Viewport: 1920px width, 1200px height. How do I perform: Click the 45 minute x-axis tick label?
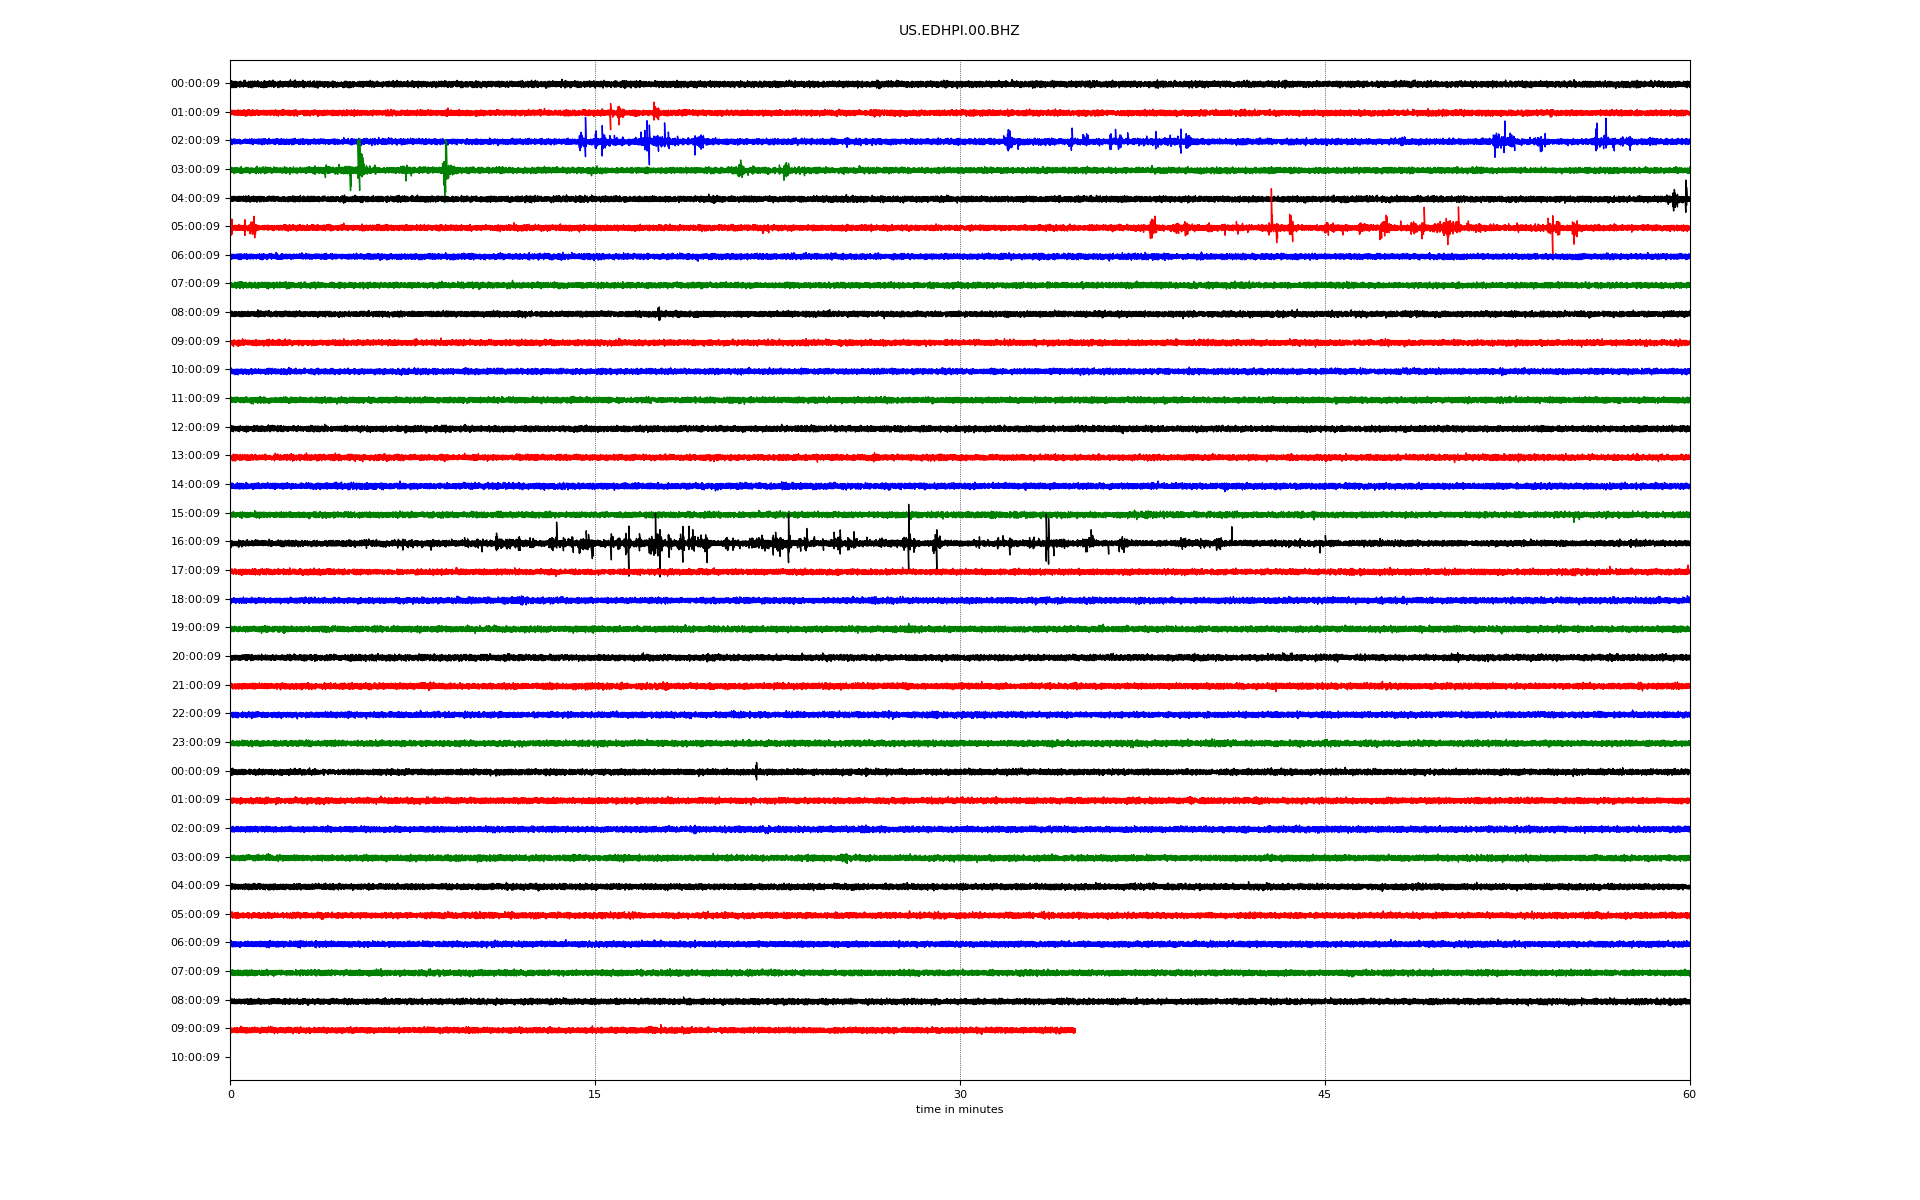1325,1095
